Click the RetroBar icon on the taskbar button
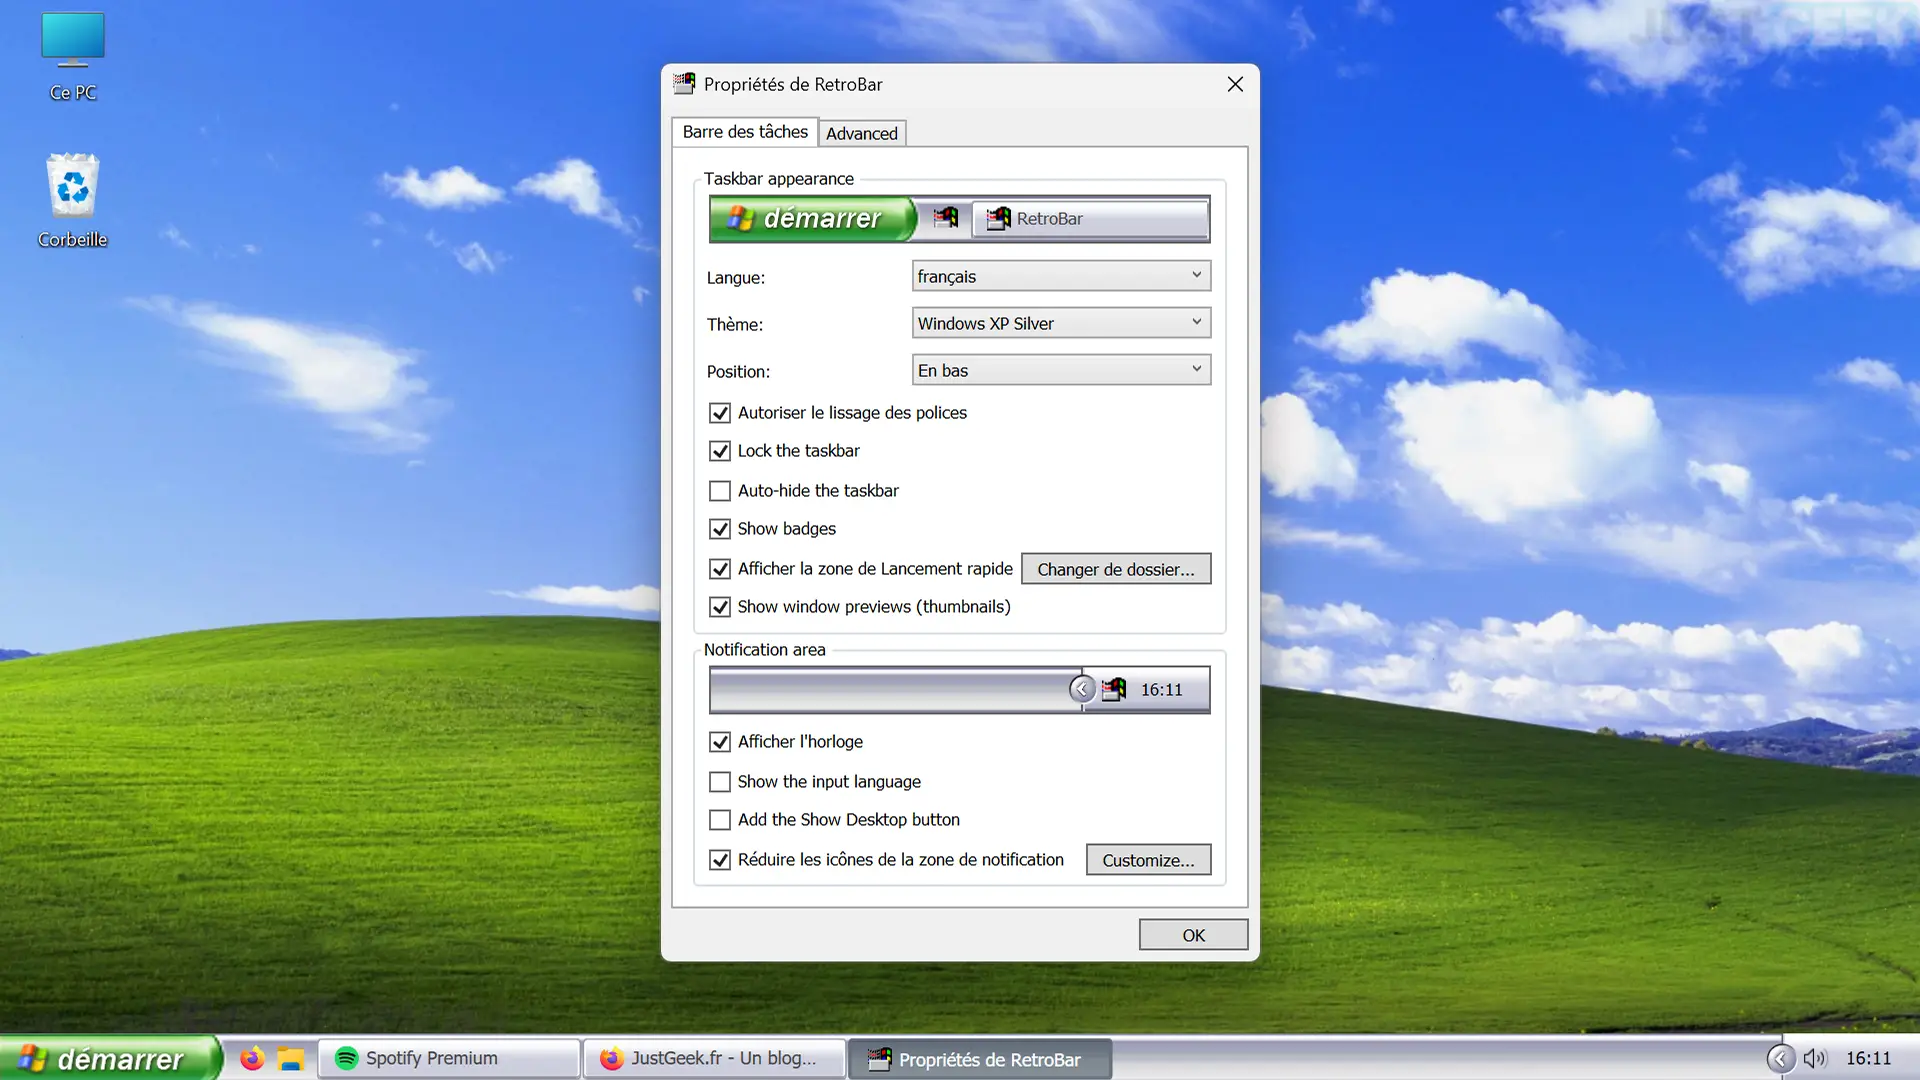This screenshot has width=1920, height=1080. click(x=879, y=1059)
